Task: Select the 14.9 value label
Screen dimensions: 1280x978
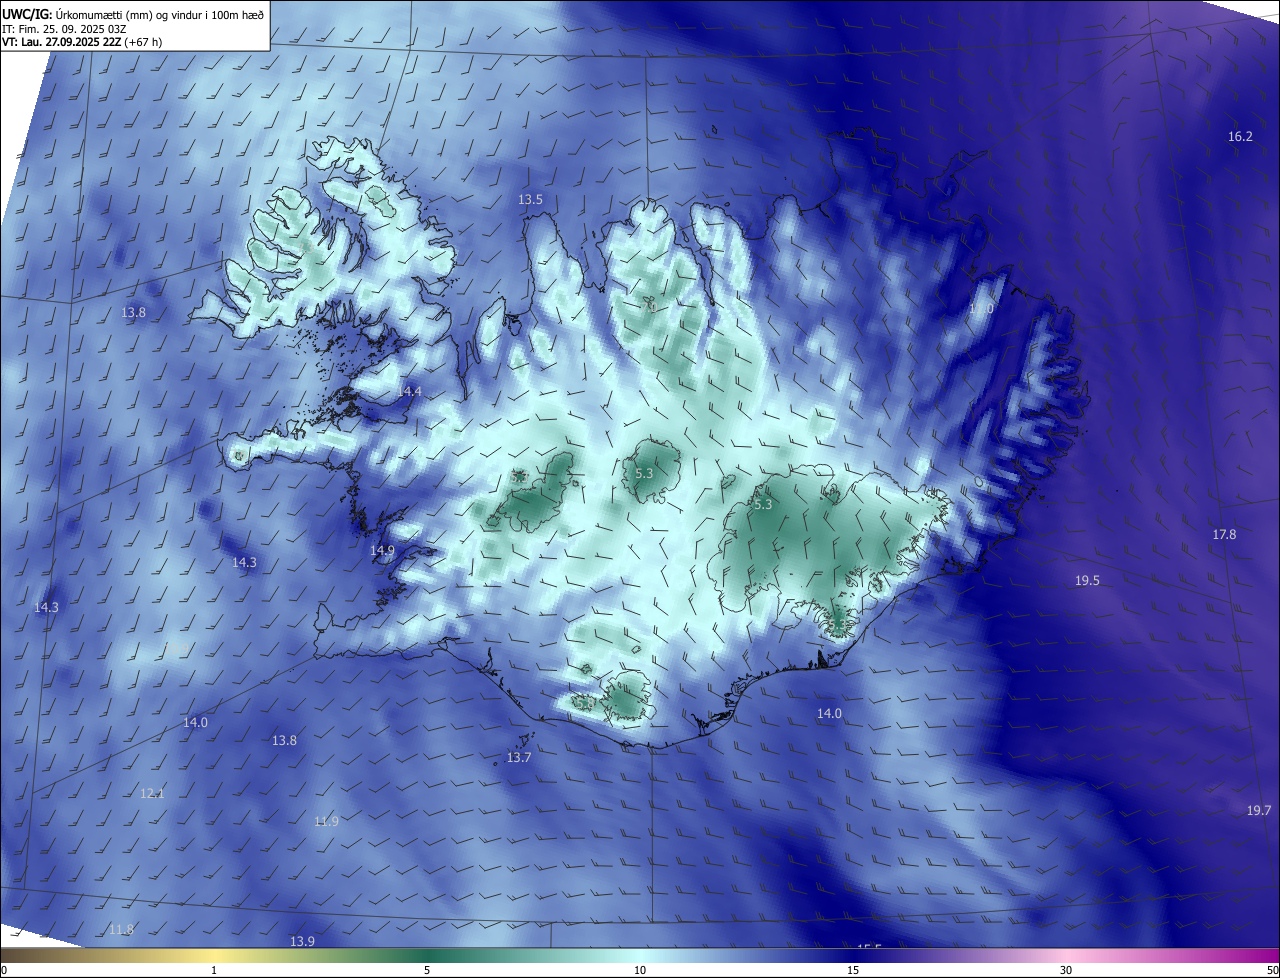Action: 382,551
